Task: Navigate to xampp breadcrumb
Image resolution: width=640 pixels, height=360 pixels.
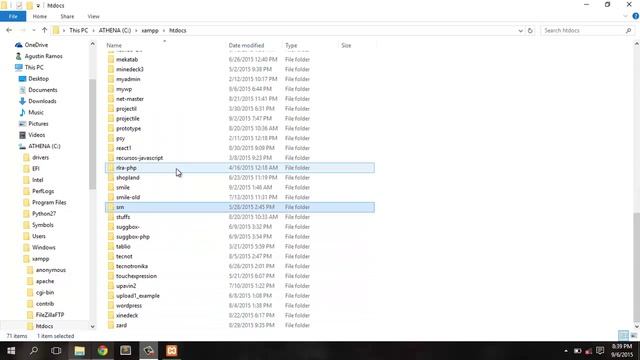Action: point(150,30)
